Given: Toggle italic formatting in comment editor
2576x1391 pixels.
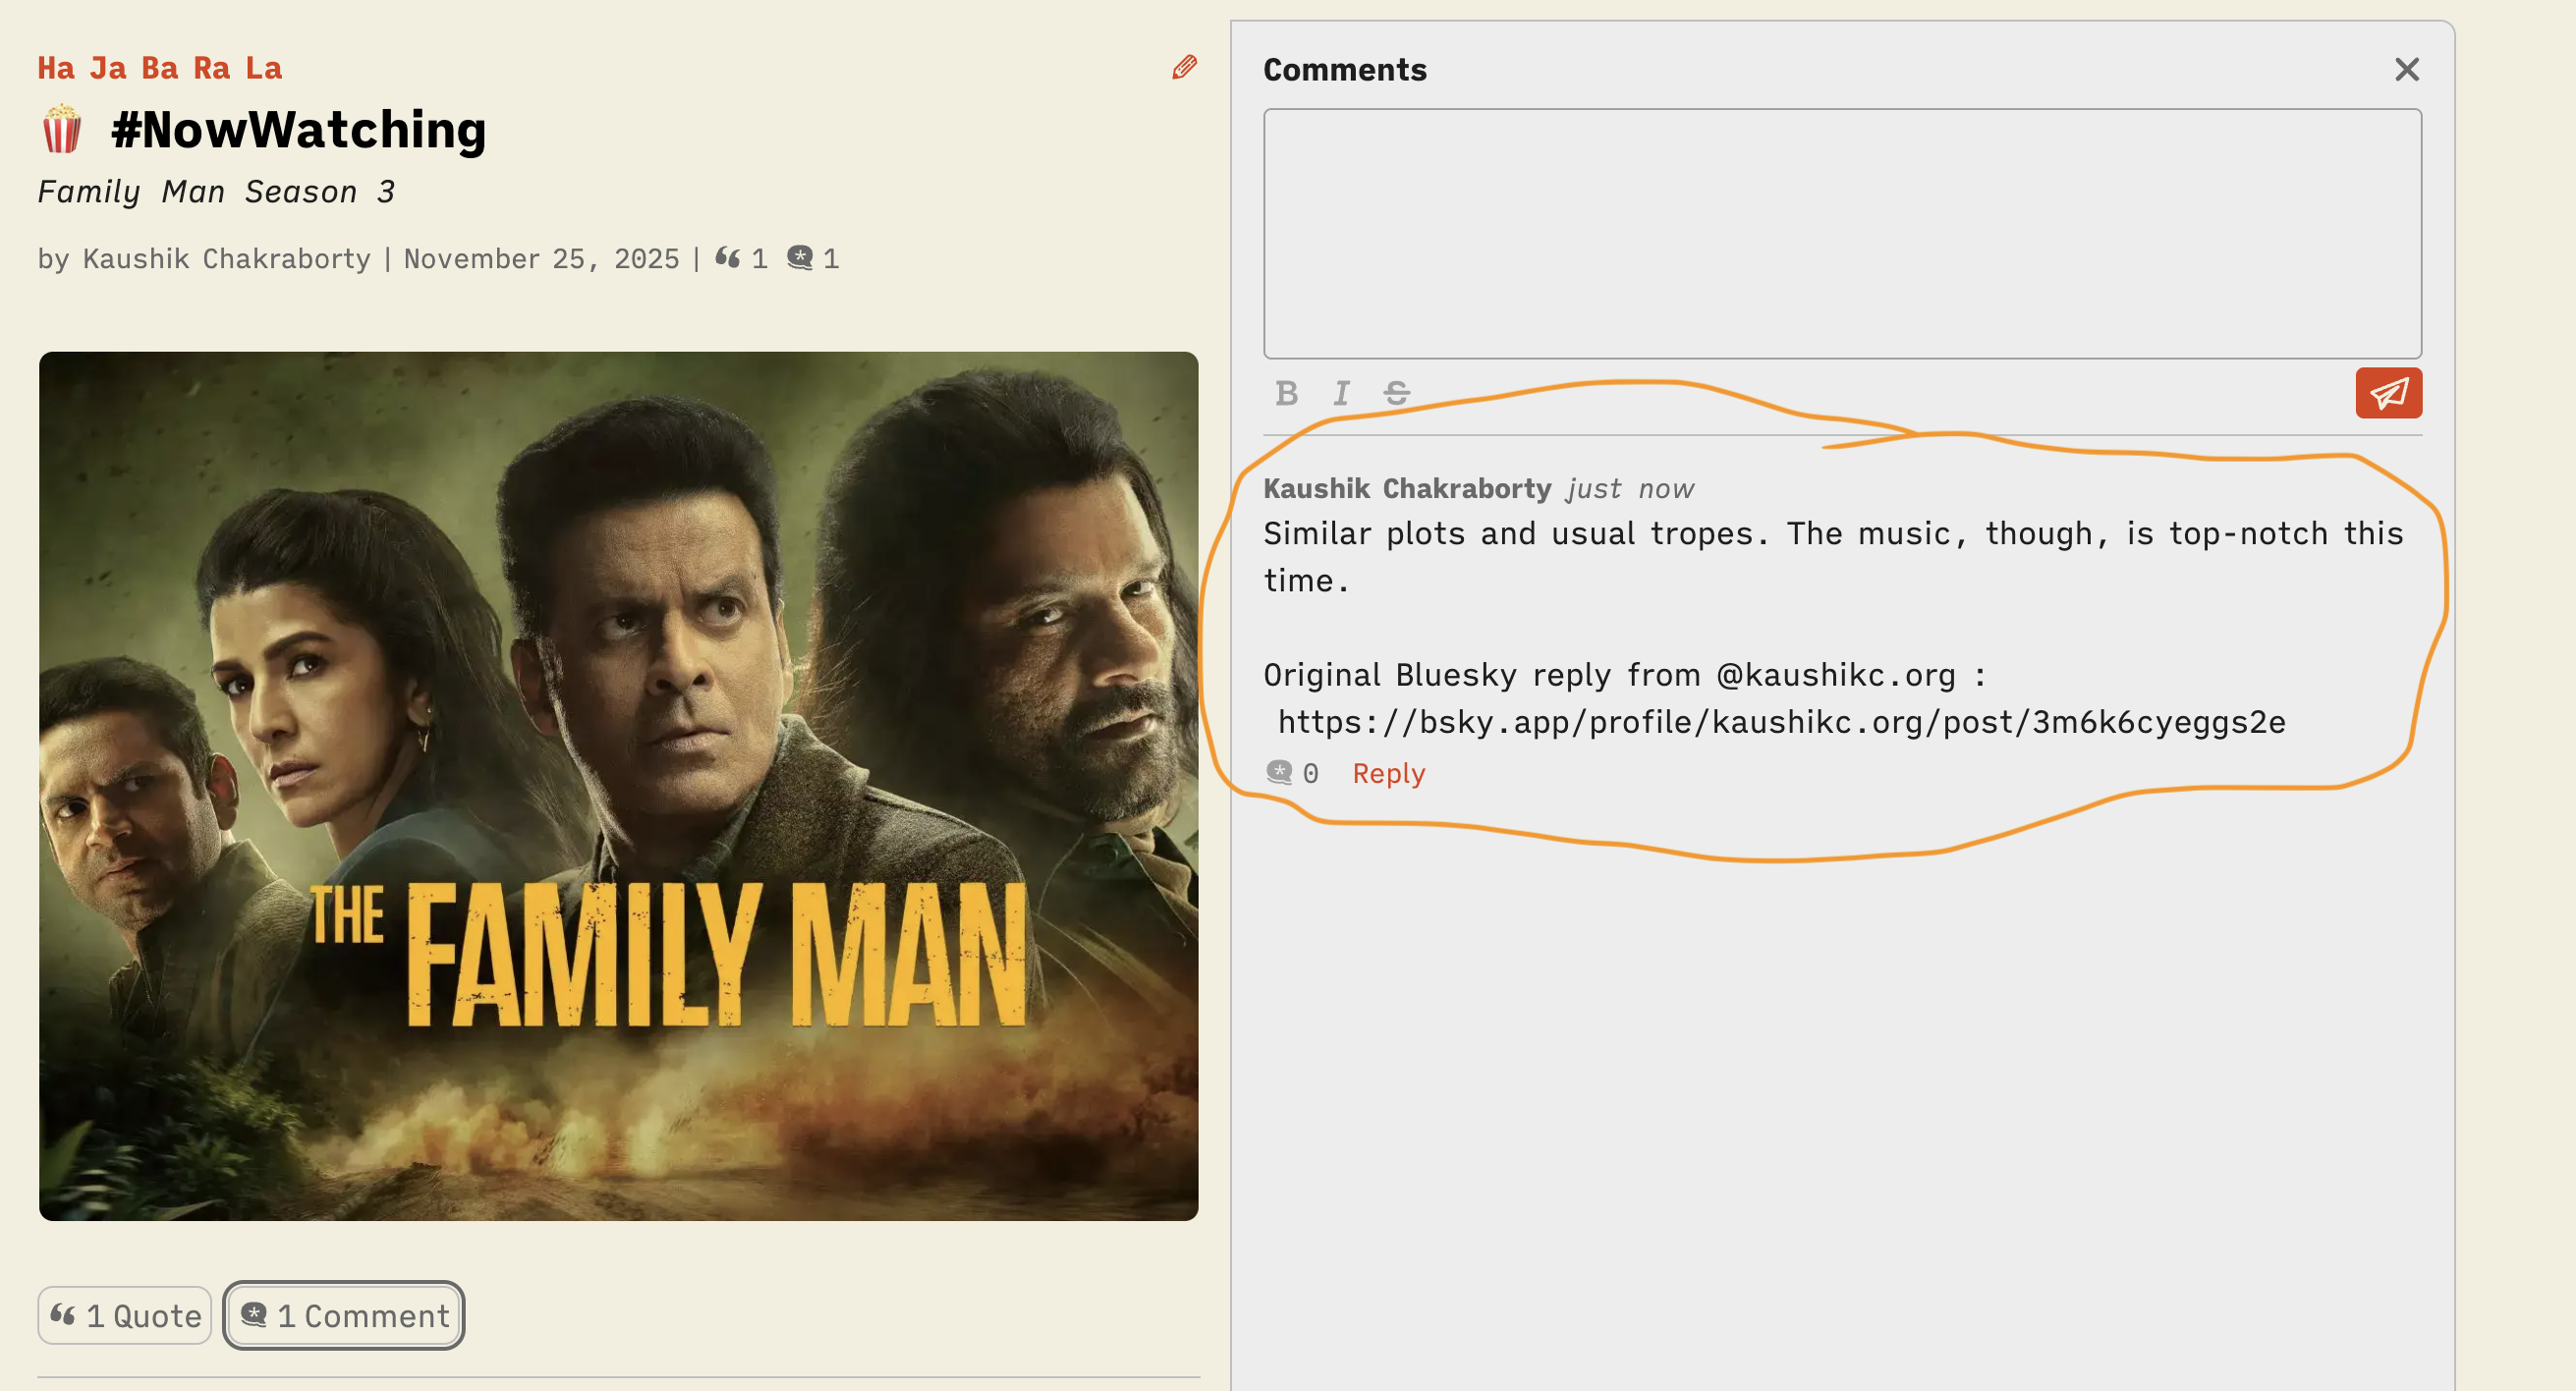Looking at the screenshot, I should point(1341,393).
